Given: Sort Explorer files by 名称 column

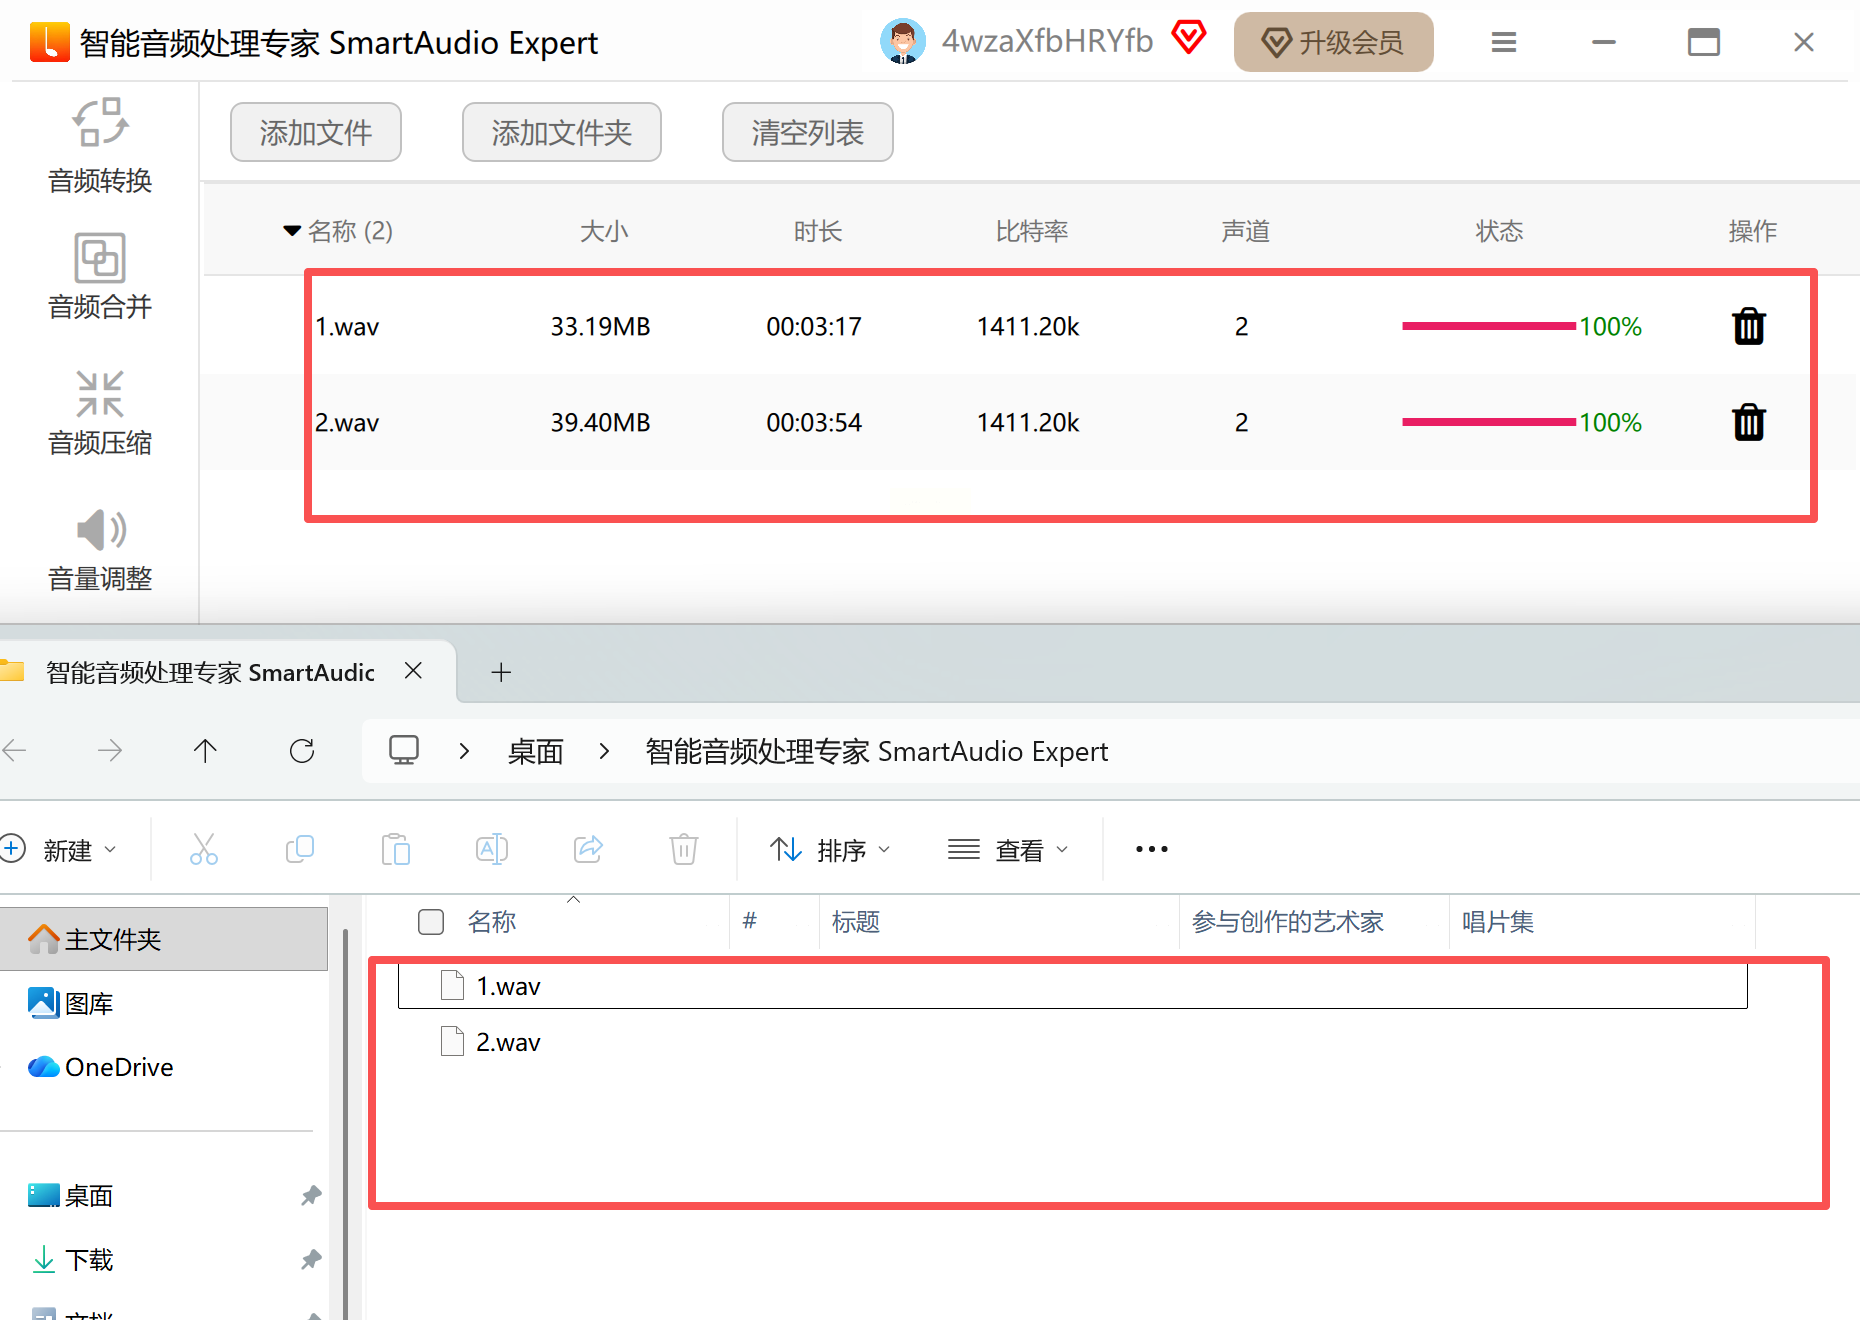Looking at the screenshot, I should [x=492, y=921].
